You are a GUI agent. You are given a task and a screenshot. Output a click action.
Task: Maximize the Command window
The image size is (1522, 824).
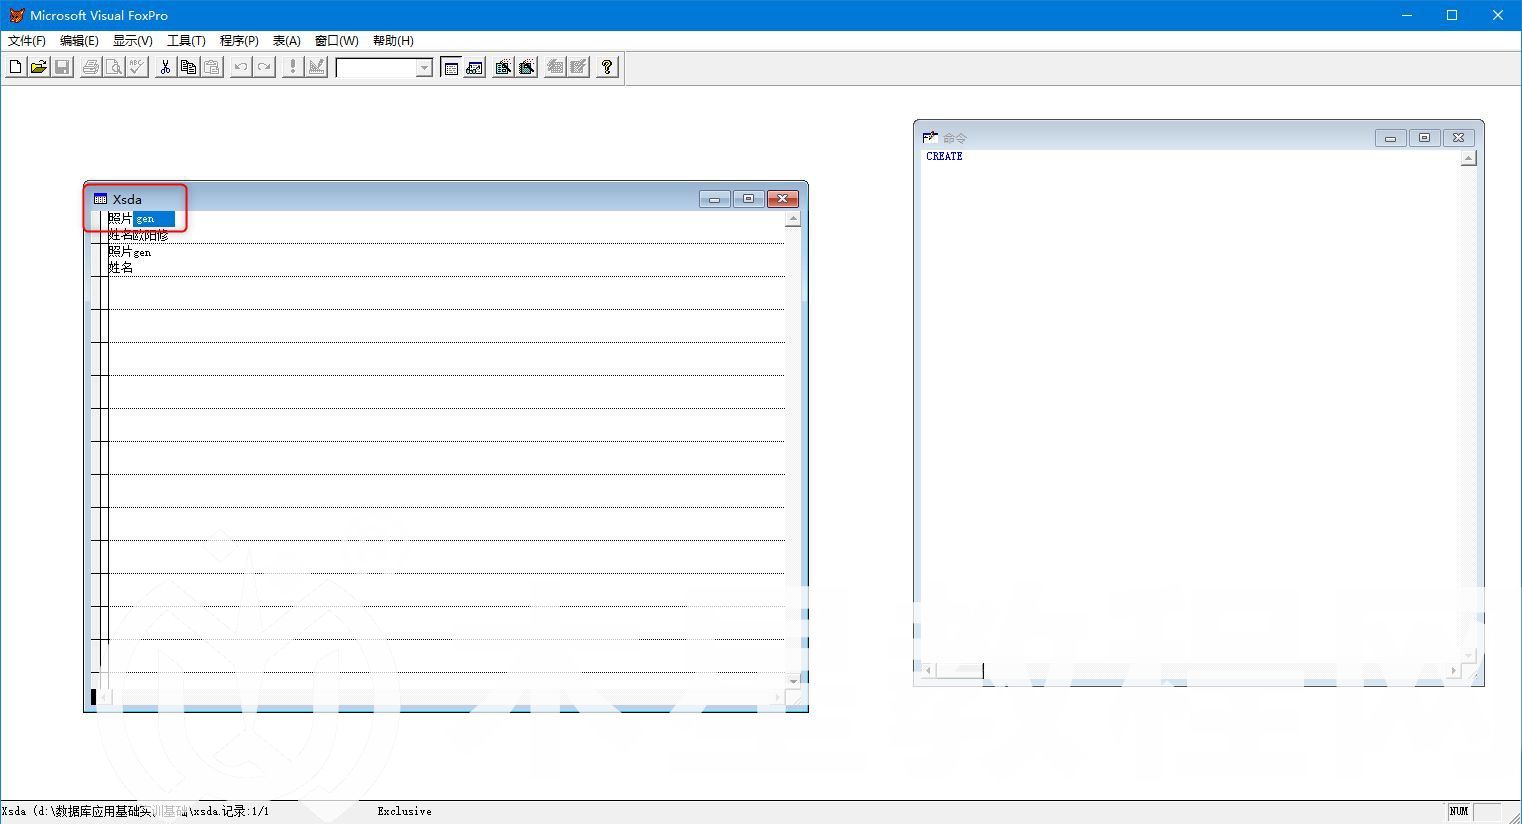[x=1424, y=138]
